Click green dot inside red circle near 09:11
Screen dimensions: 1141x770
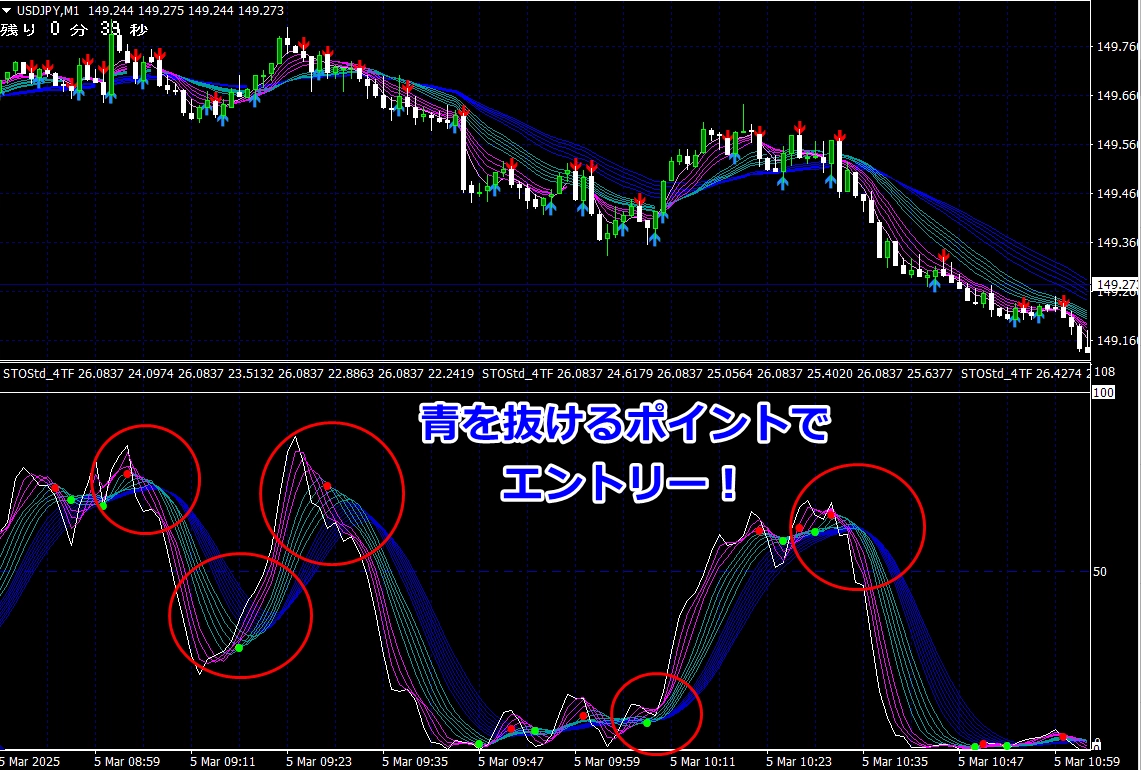(239, 649)
